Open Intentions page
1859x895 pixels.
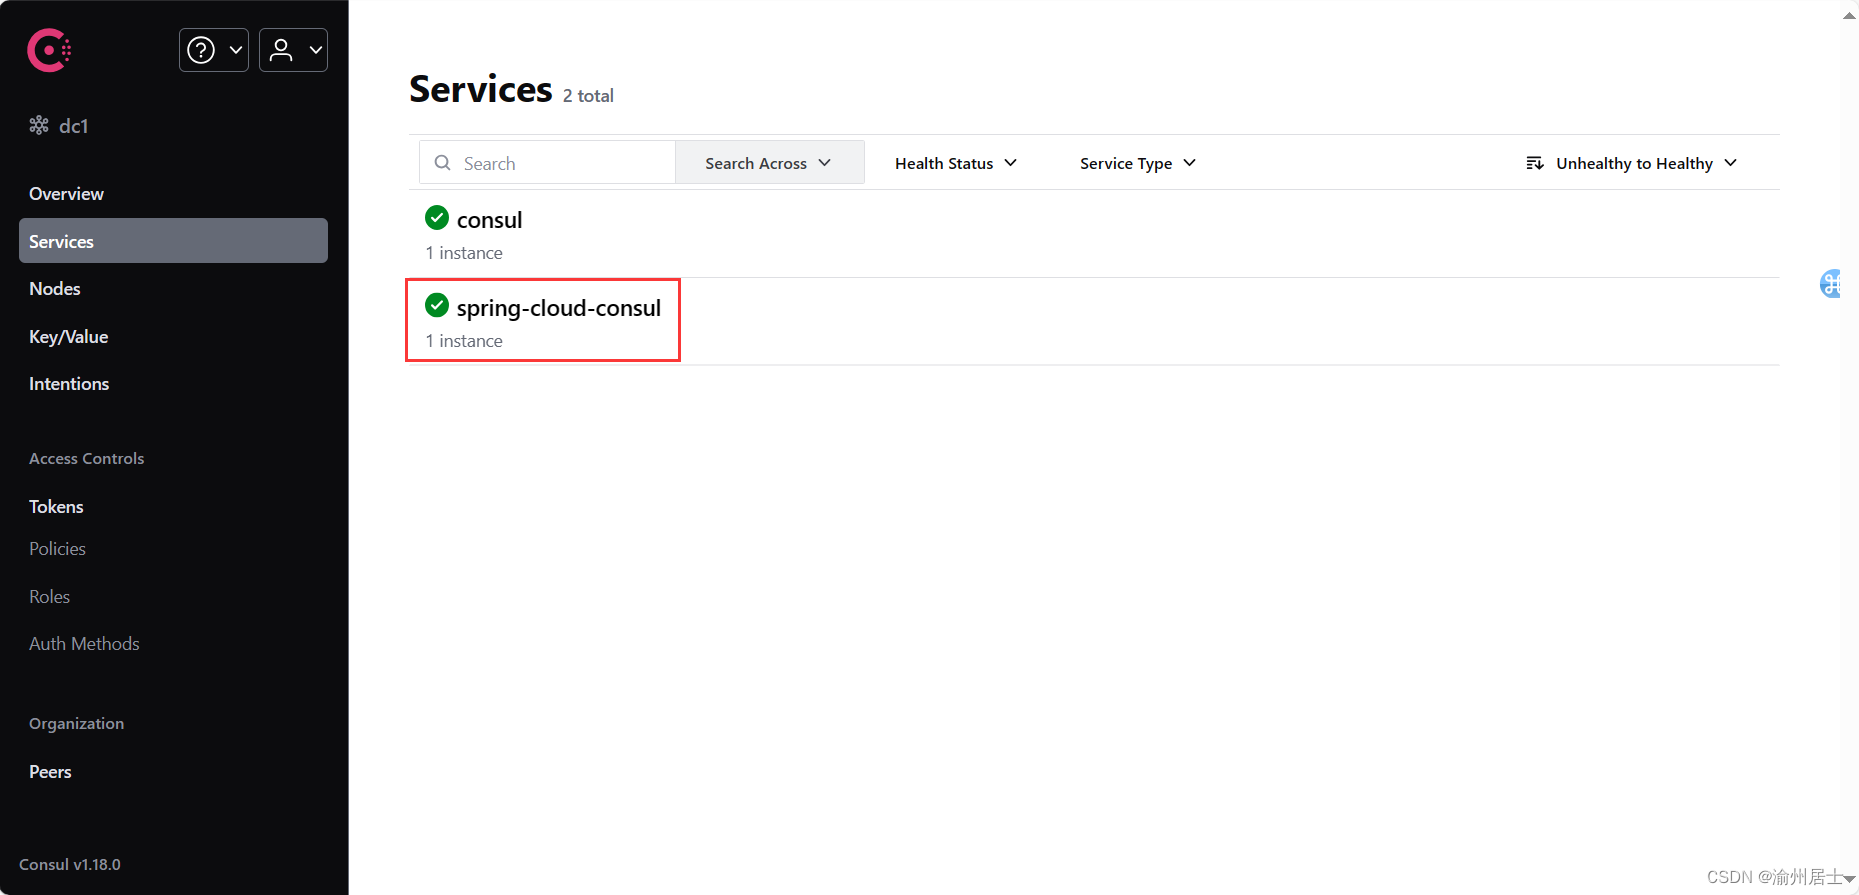[x=69, y=384]
